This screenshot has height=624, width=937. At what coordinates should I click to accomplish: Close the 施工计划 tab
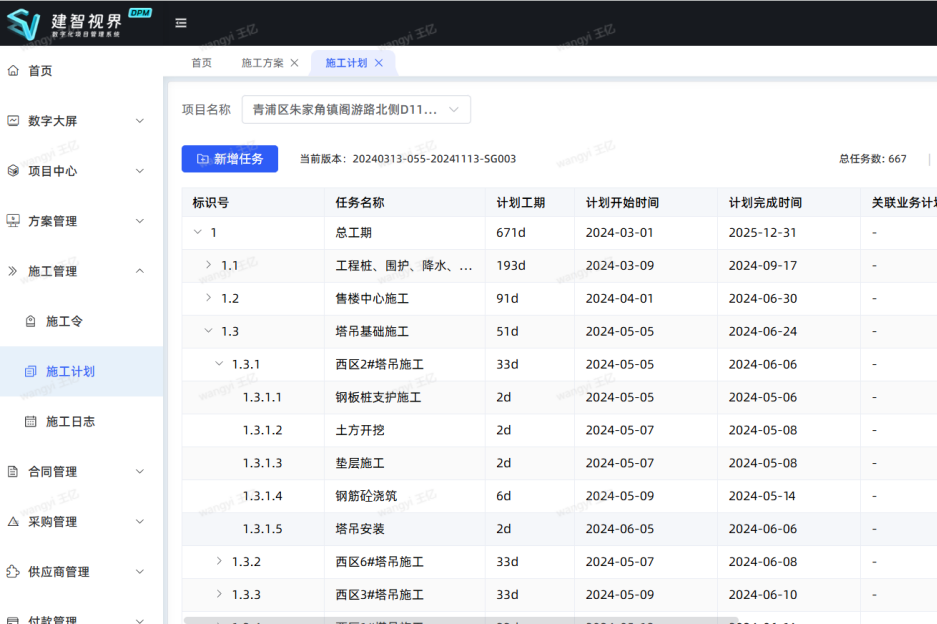coord(379,63)
